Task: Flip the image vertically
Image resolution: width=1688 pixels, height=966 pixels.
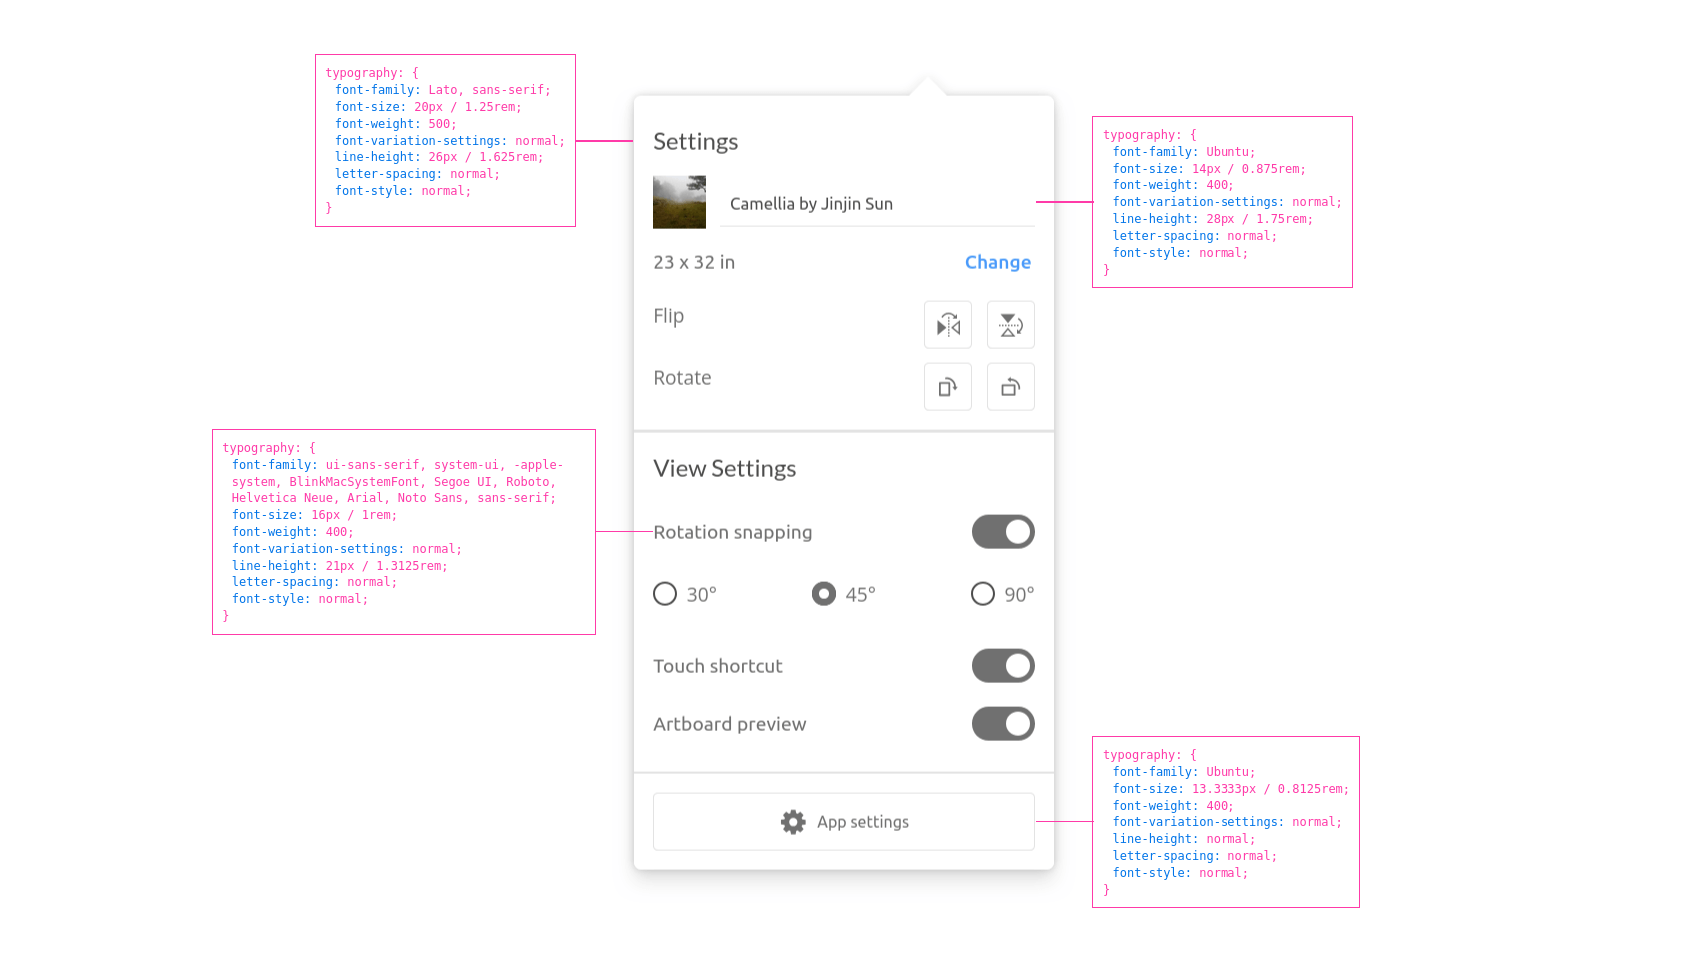Action: click(x=1010, y=325)
